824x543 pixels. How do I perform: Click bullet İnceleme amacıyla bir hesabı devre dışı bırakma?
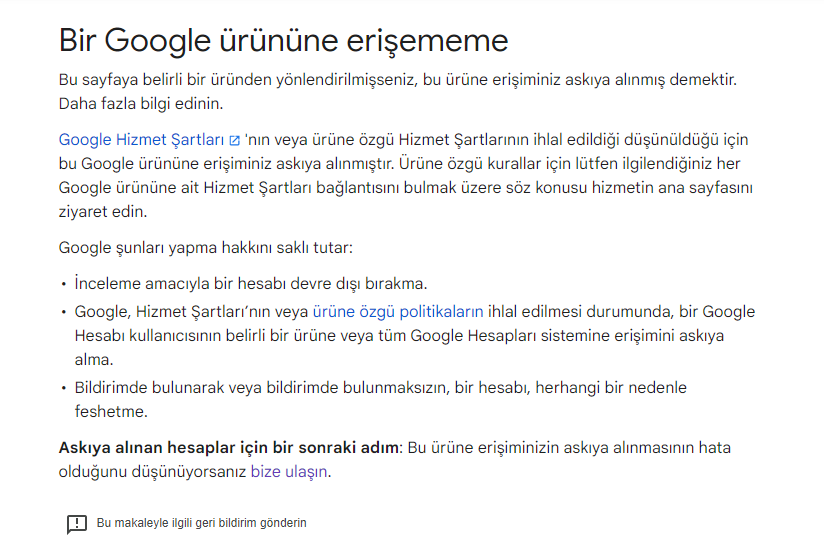coord(251,284)
